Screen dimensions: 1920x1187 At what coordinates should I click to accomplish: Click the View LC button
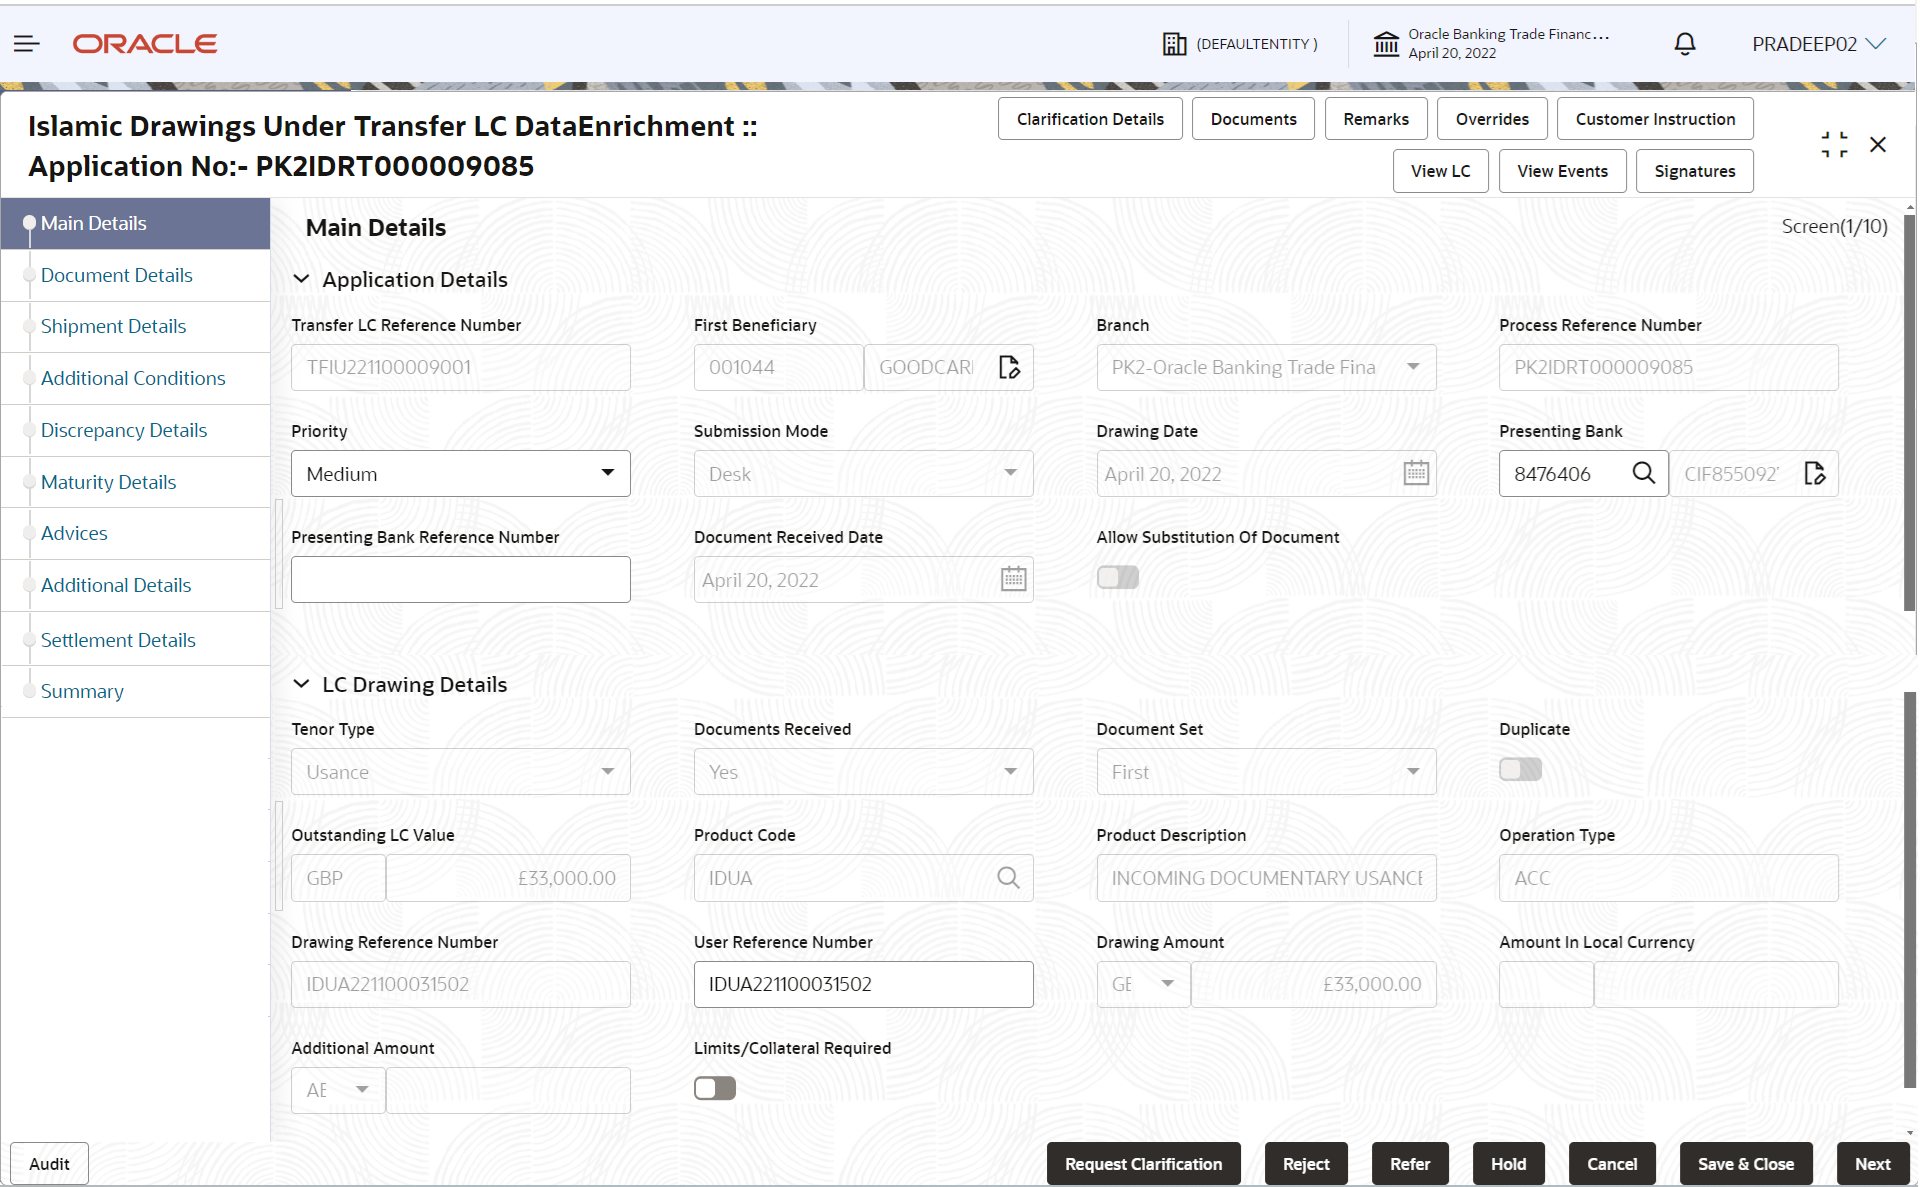pyautogui.click(x=1440, y=171)
